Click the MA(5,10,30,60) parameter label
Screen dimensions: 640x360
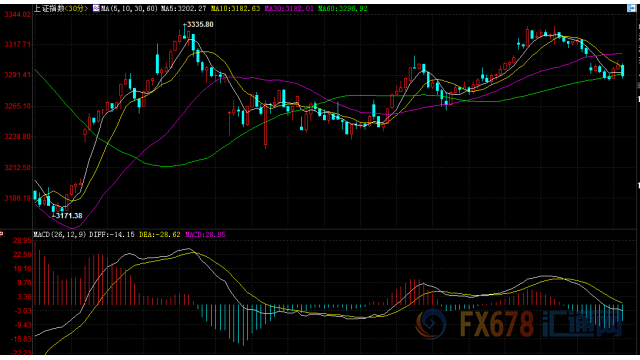[129, 8]
